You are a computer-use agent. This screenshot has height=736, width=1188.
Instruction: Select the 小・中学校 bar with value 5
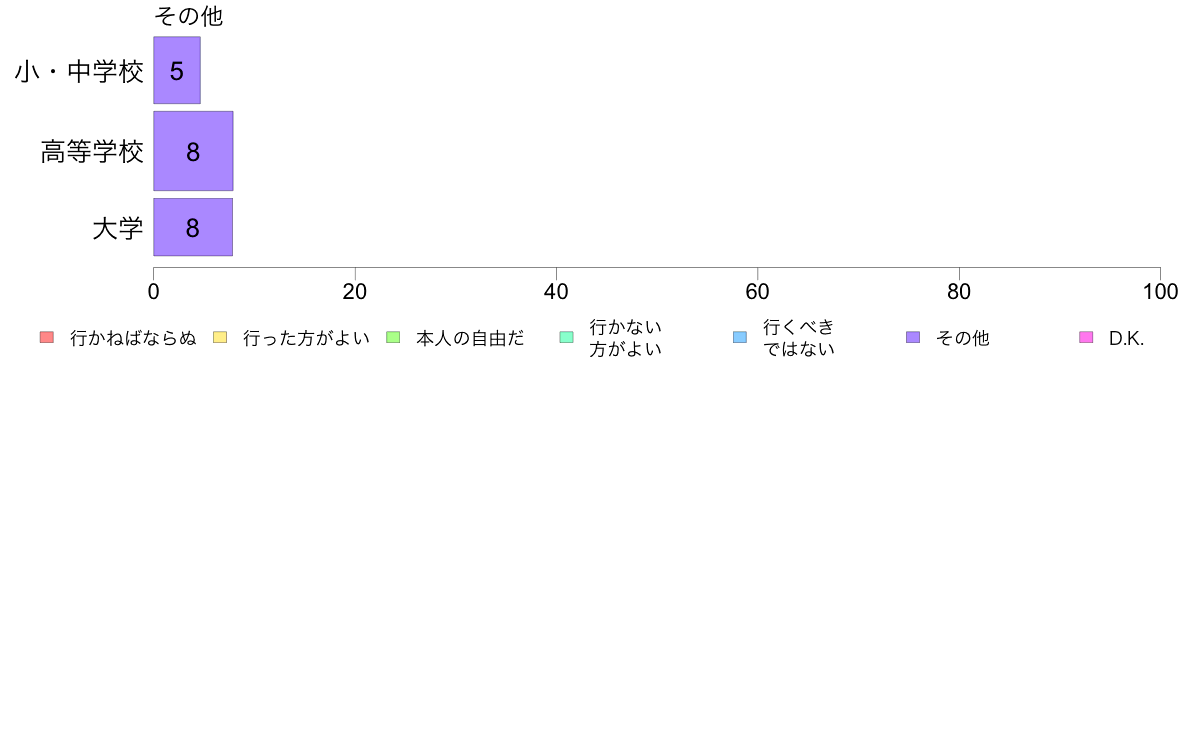[177, 70]
